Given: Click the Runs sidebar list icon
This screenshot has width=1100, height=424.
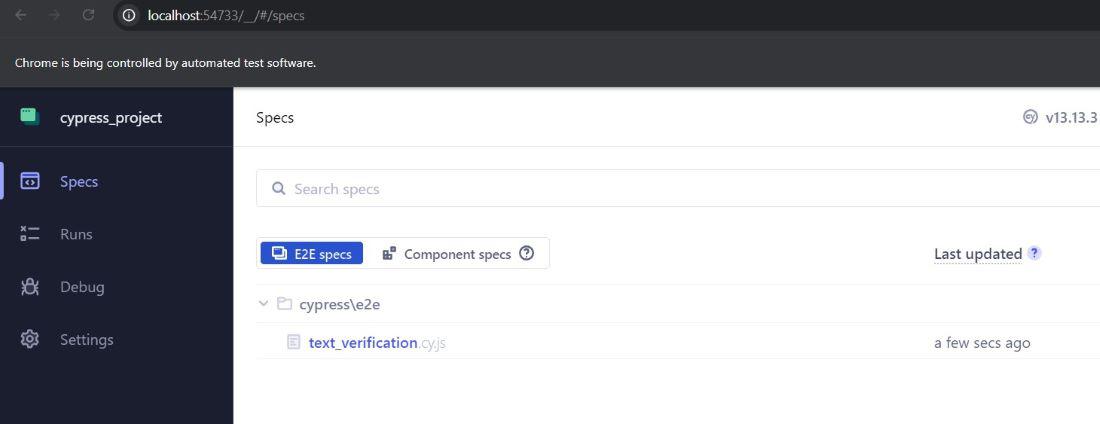Looking at the screenshot, I should point(30,234).
